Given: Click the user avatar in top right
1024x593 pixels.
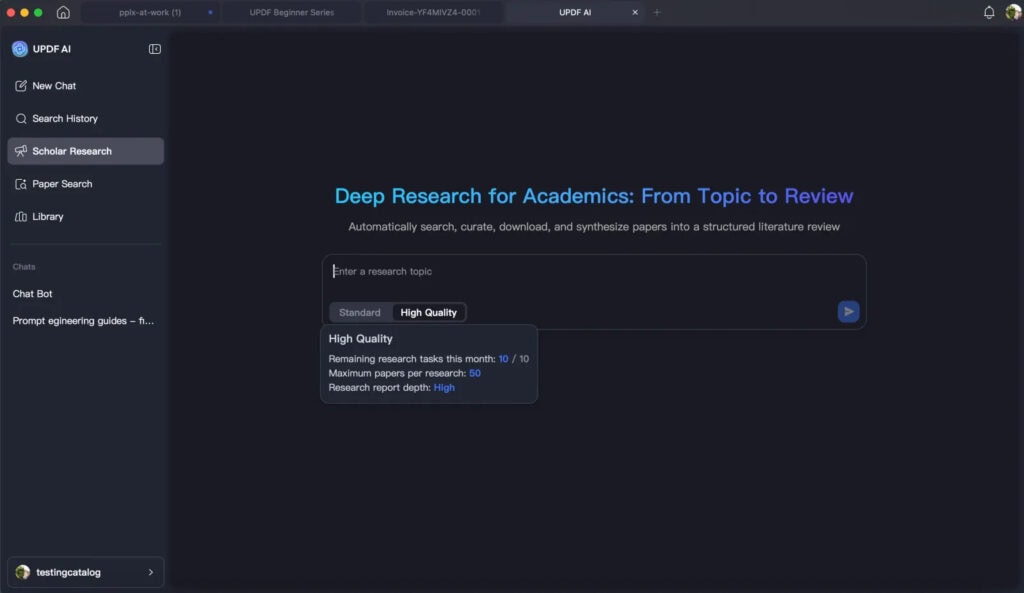Looking at the screenshot, I should click(x=1012, y=12).
